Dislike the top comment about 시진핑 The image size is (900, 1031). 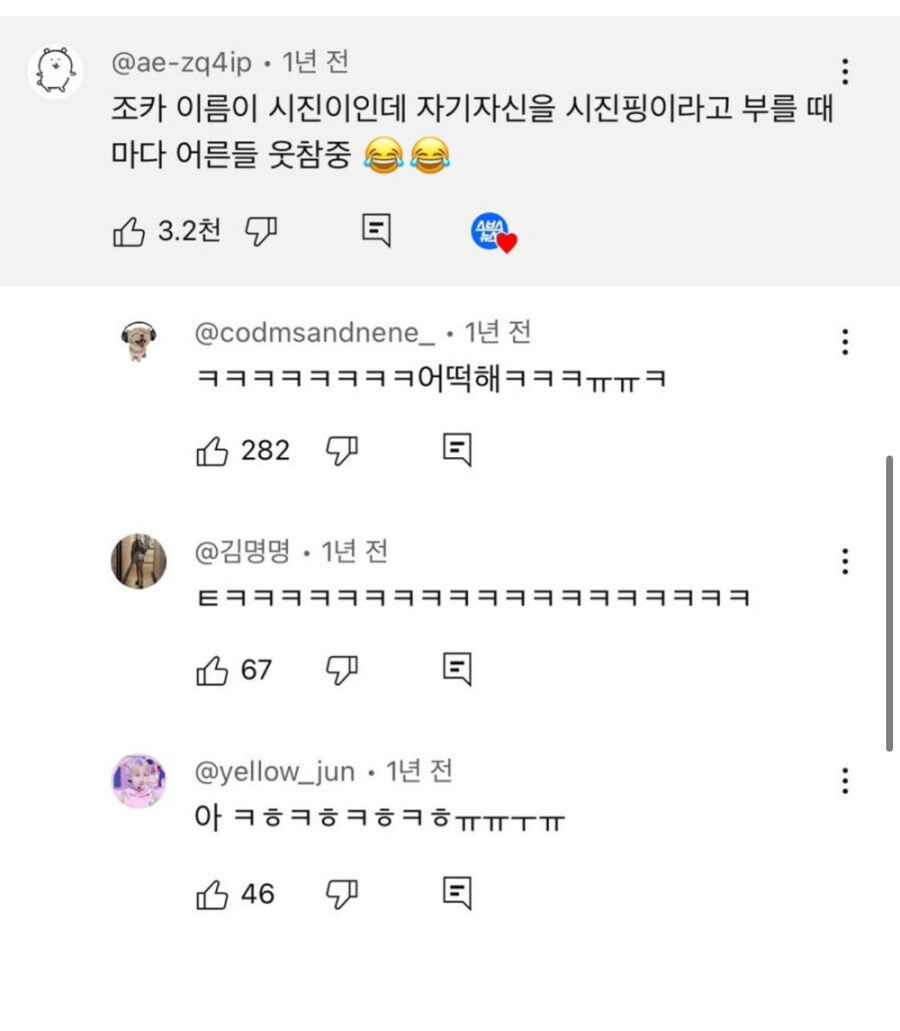(262, 232)
